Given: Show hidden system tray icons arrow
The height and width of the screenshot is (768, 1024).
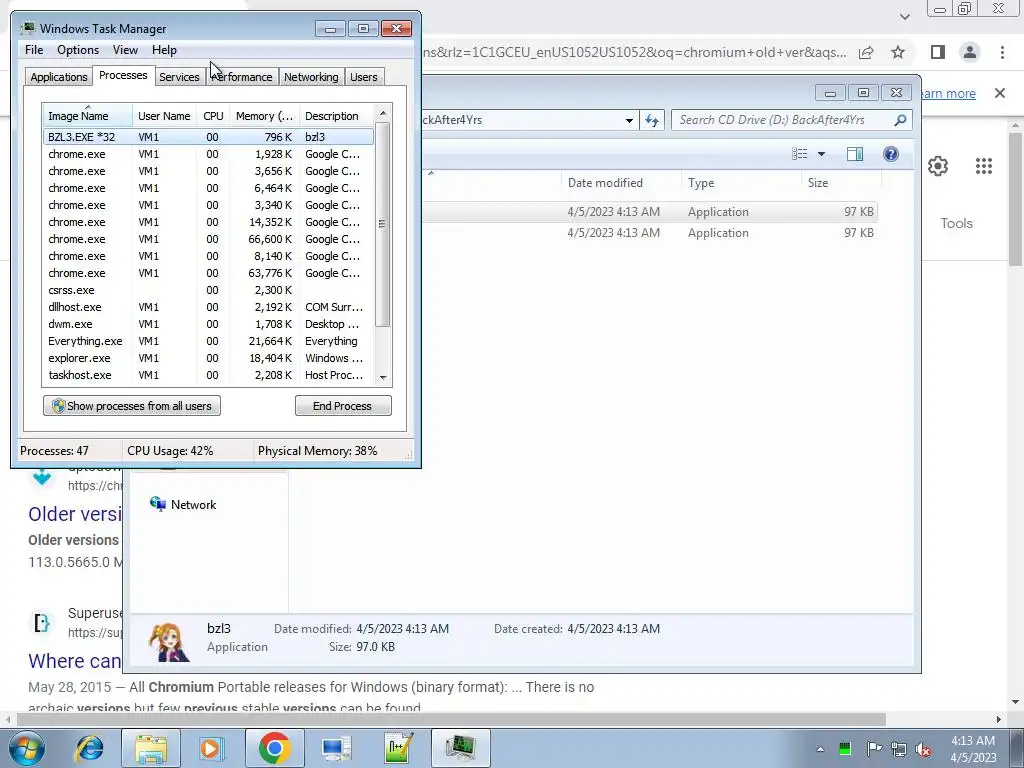Looking at the screenshot, I should coord(820,749).
